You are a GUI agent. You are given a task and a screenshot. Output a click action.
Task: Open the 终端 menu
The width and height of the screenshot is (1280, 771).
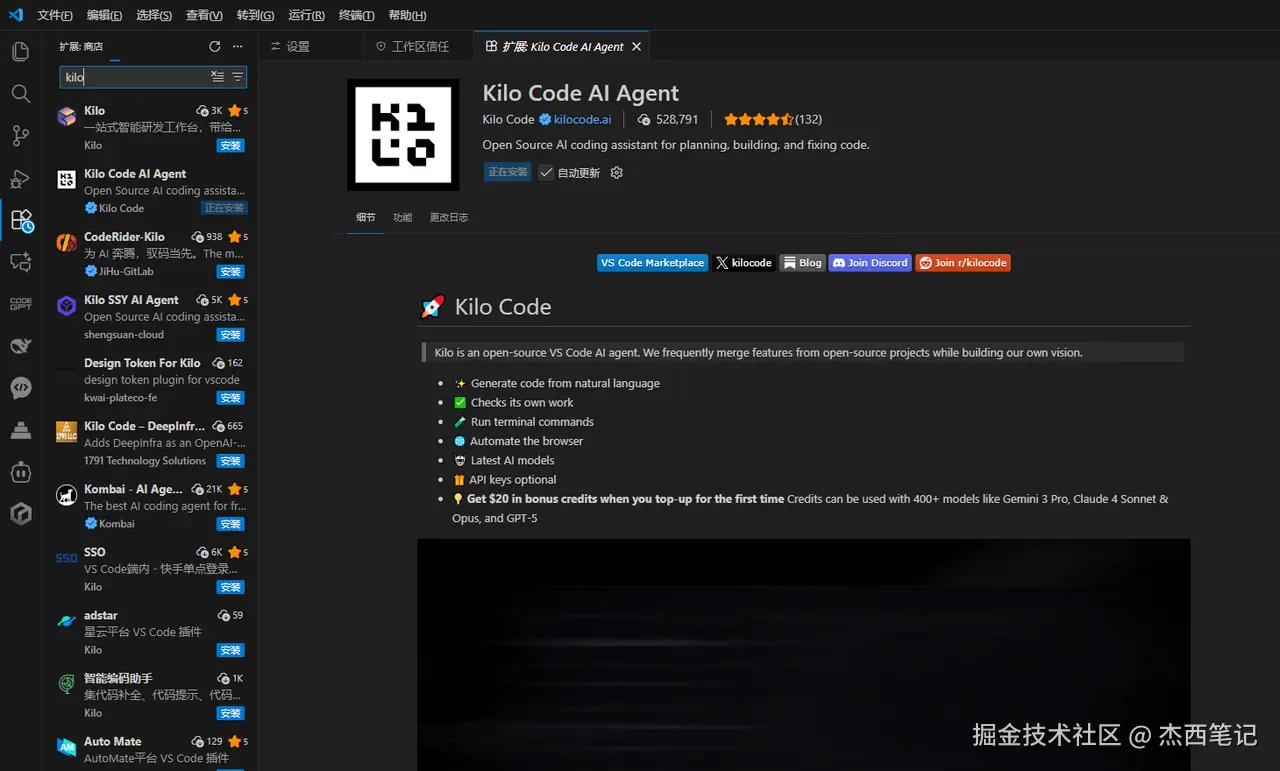[356, 15]
